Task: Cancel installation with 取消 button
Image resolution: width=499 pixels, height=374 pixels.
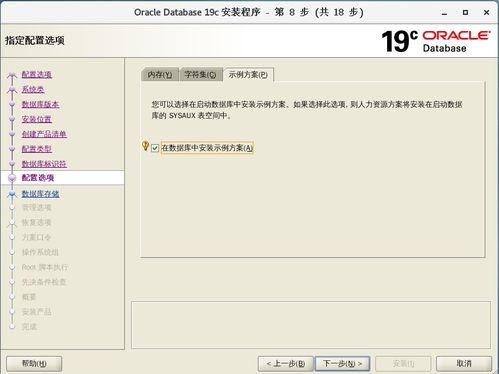Action: 464,363
